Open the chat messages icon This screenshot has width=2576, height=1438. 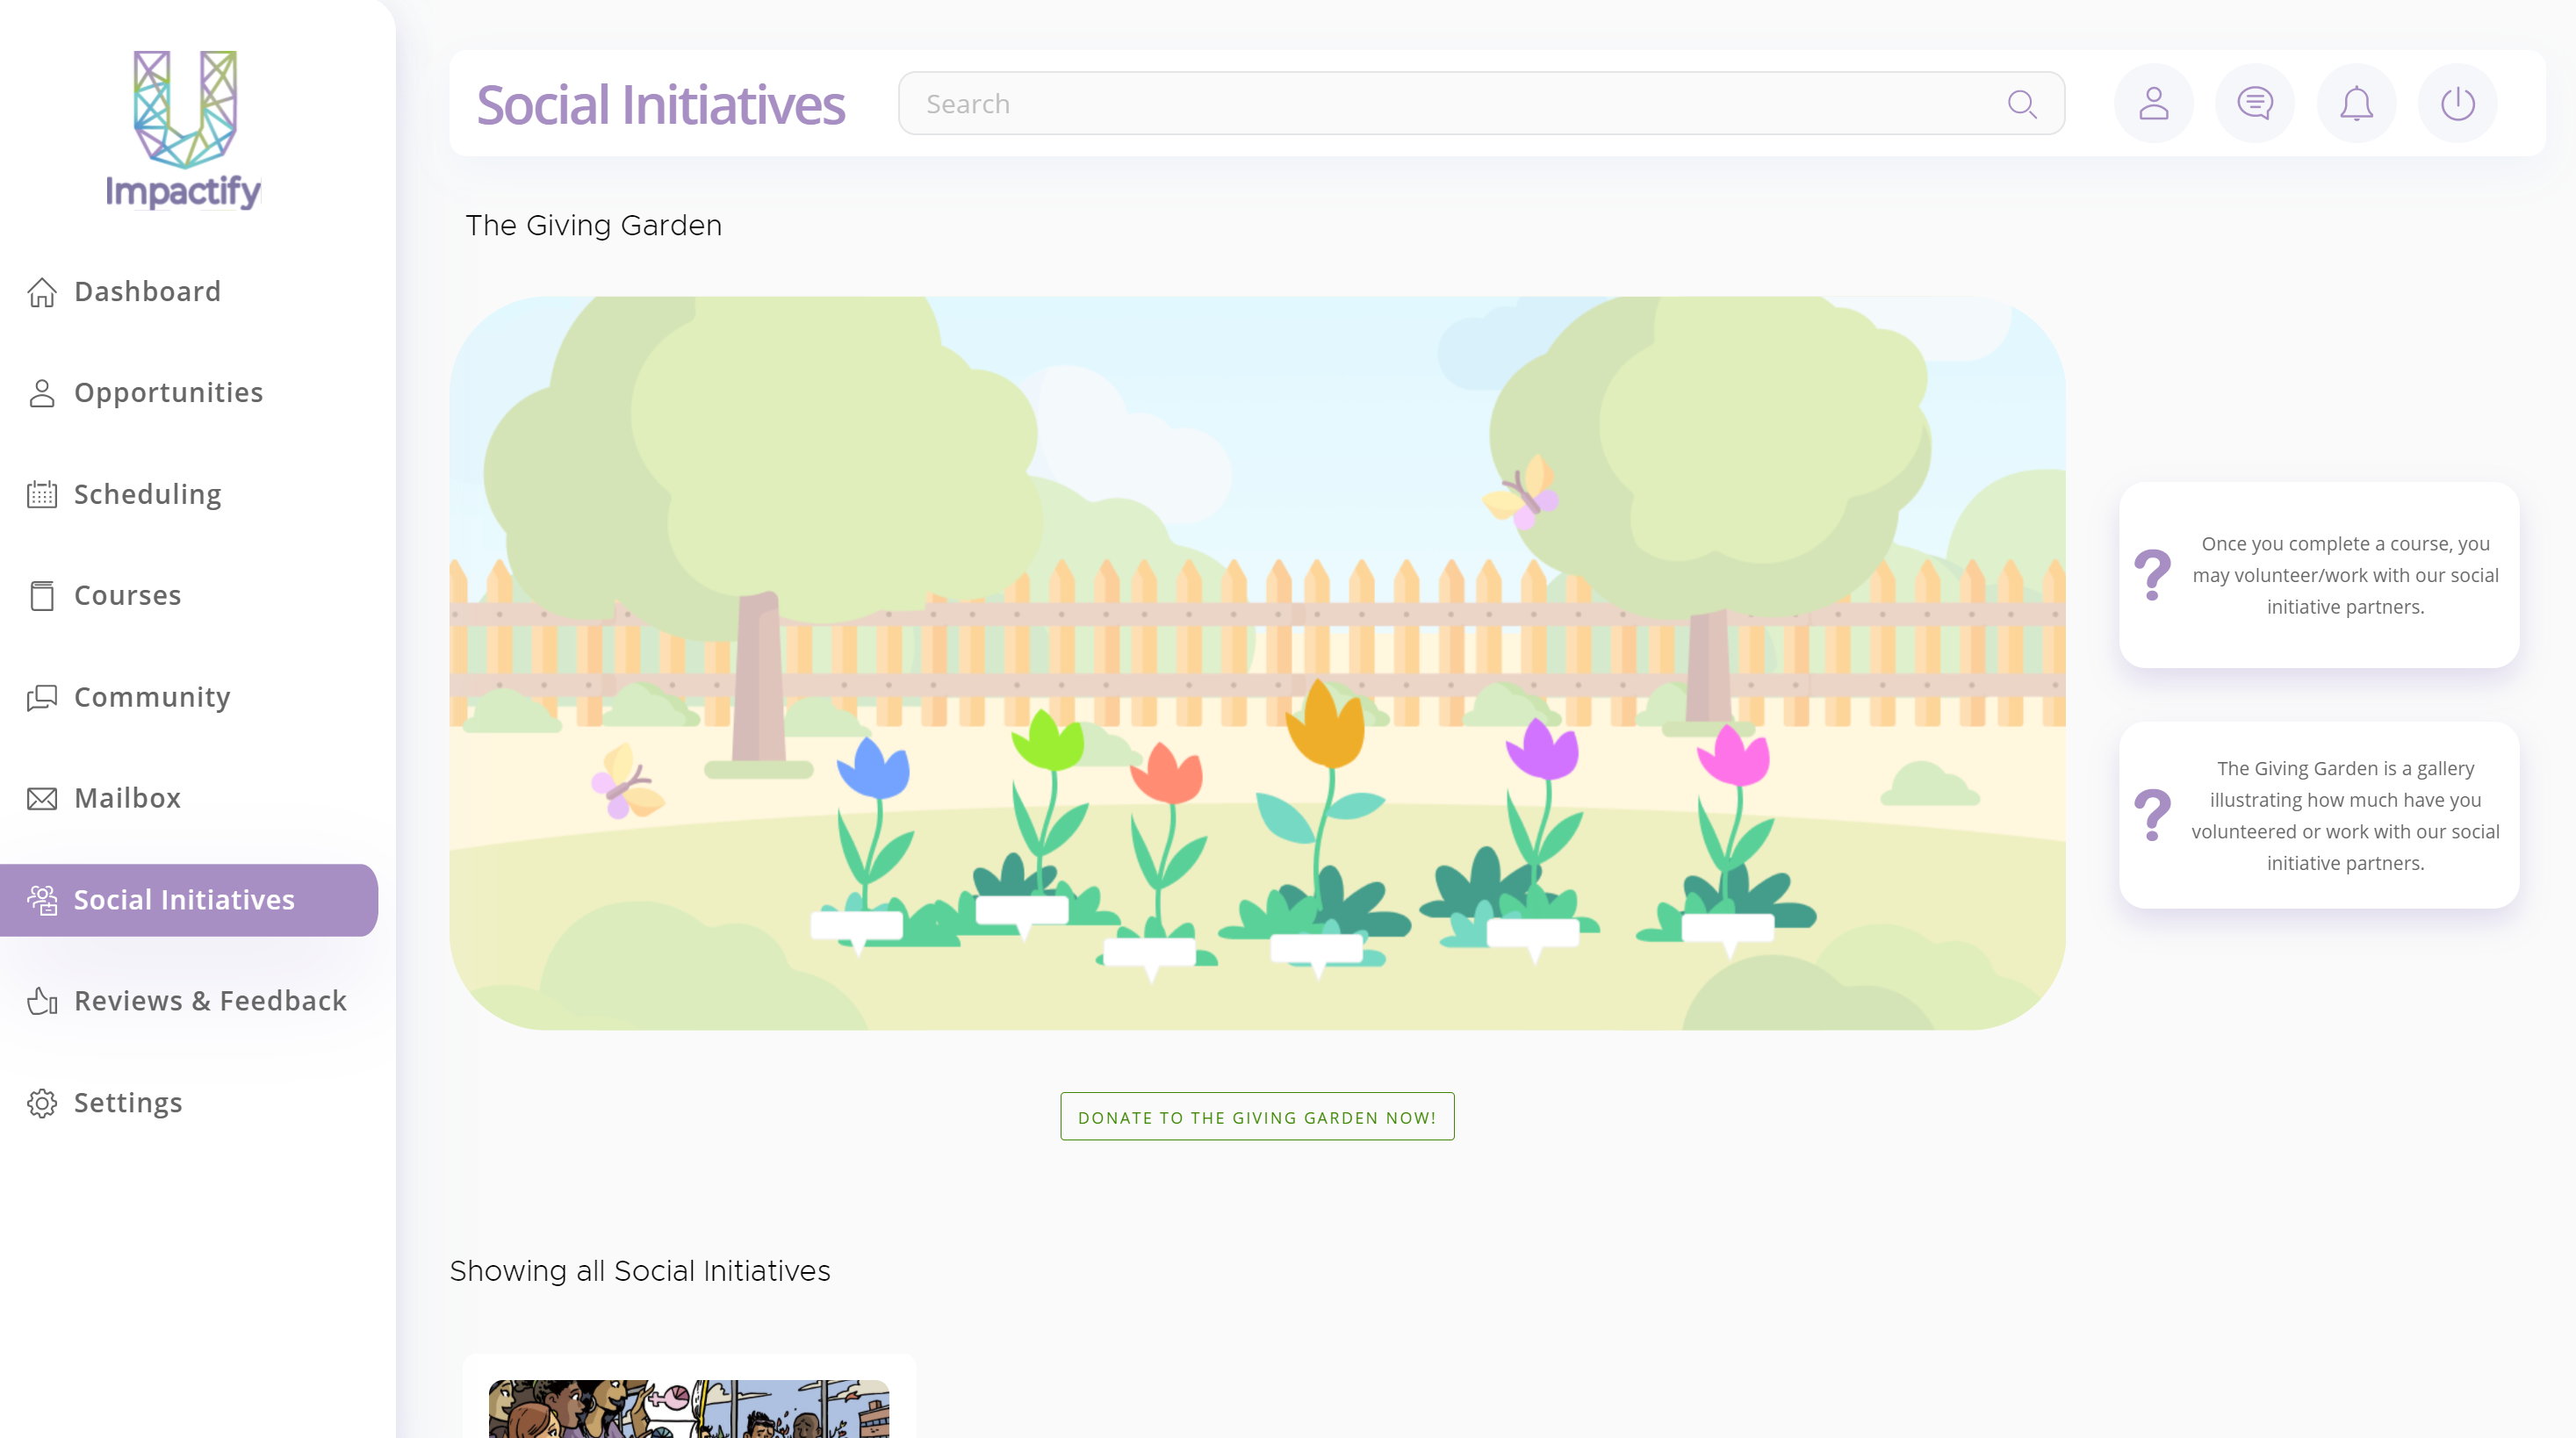click(2254, 104)
